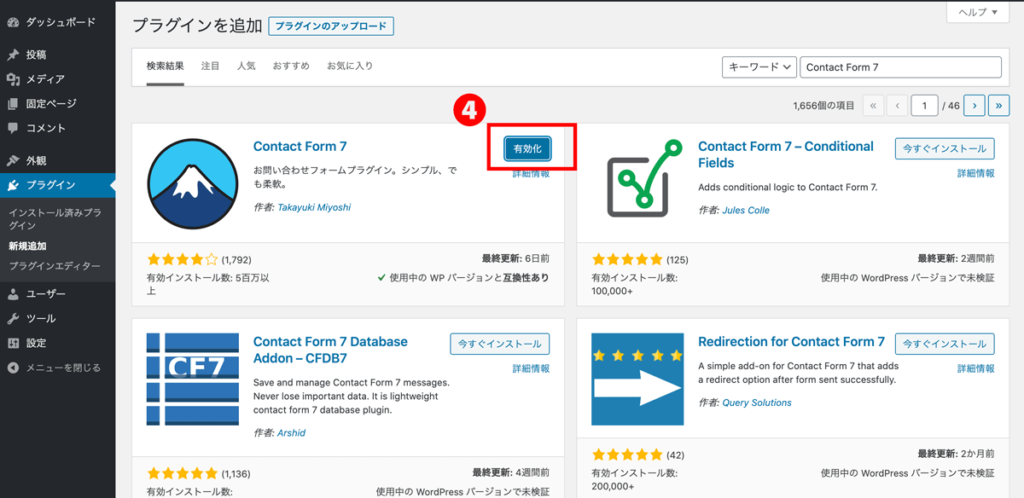
Task: Switch to the 注目 tab
Action: coord(210,67)
